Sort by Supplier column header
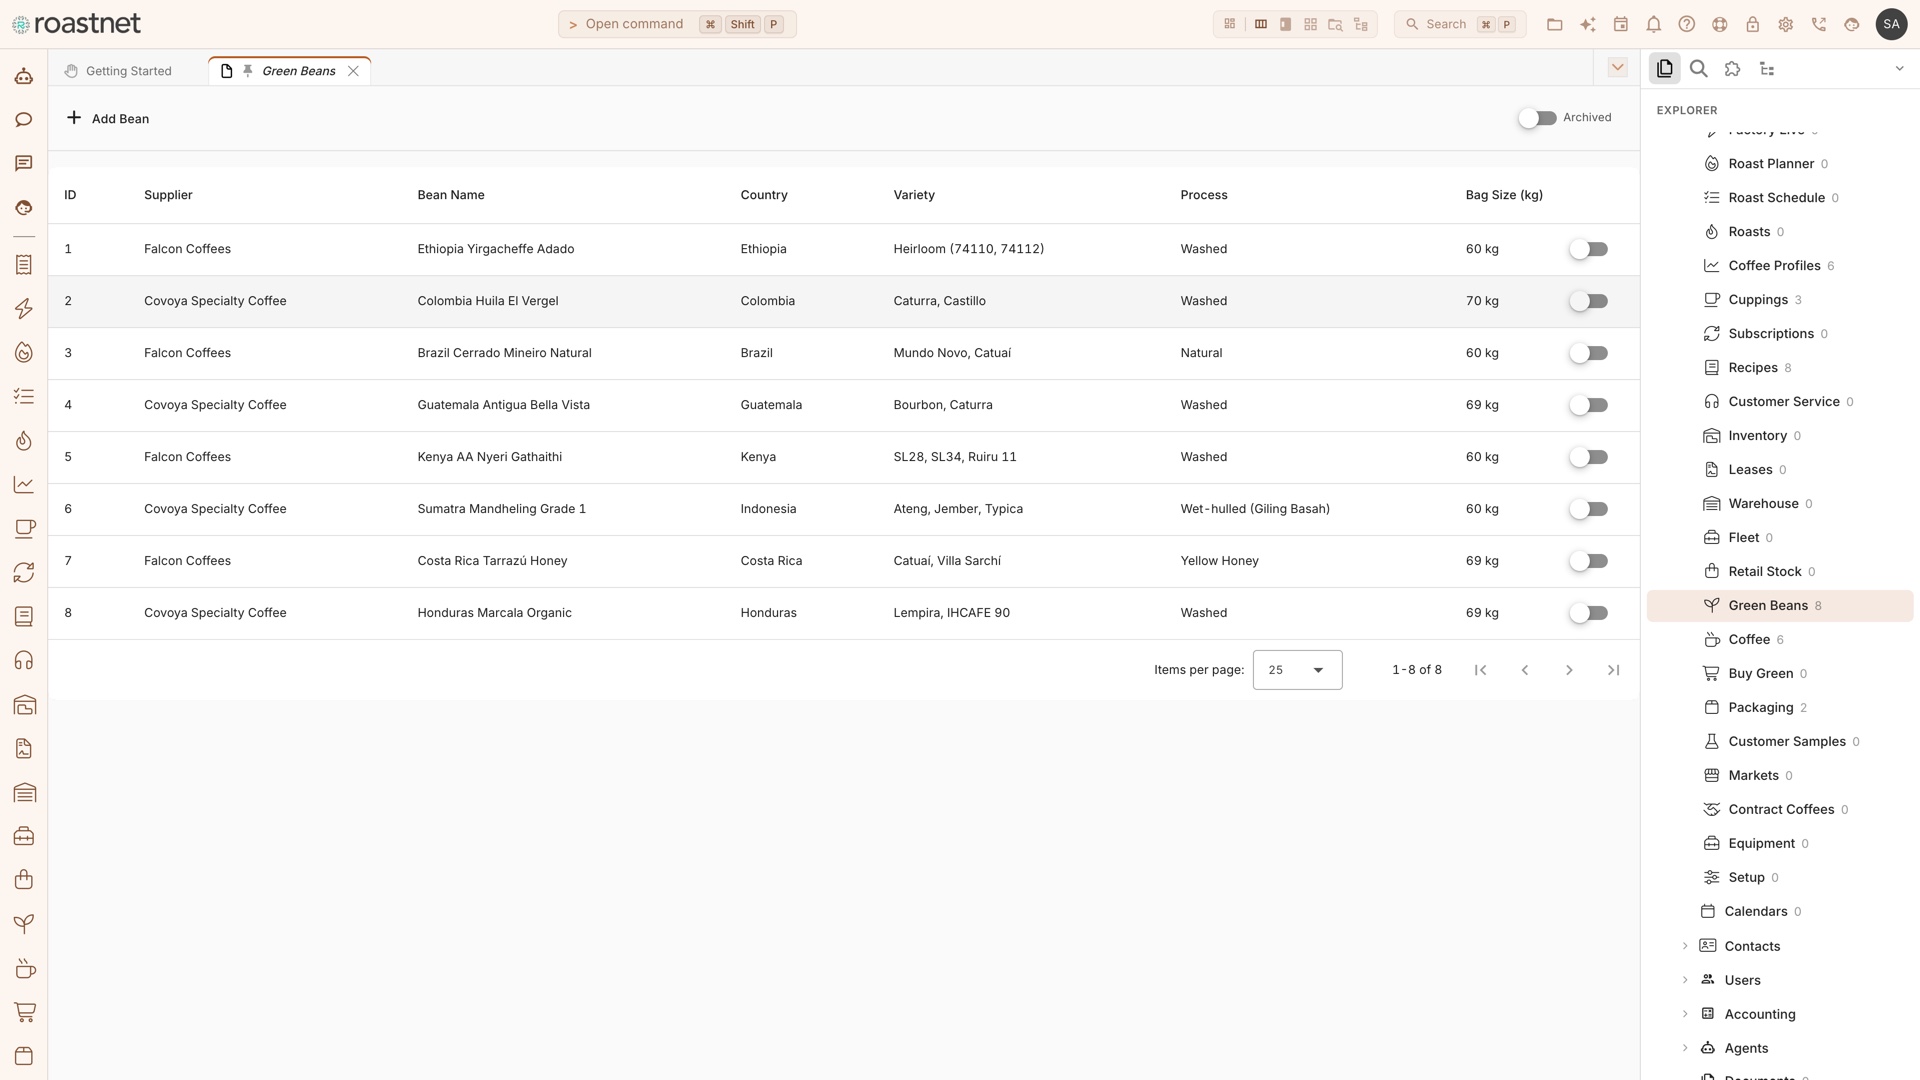Viewport: 1920px width, 1080px height. [168, 195]
